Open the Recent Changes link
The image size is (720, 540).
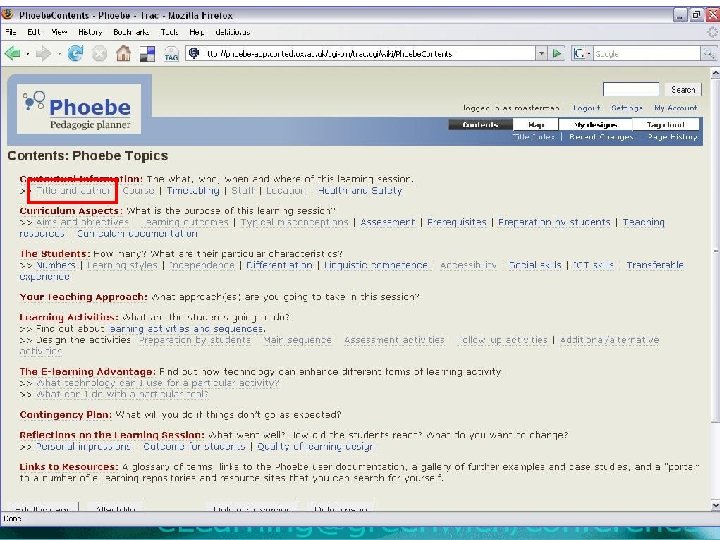click(601, 137)
